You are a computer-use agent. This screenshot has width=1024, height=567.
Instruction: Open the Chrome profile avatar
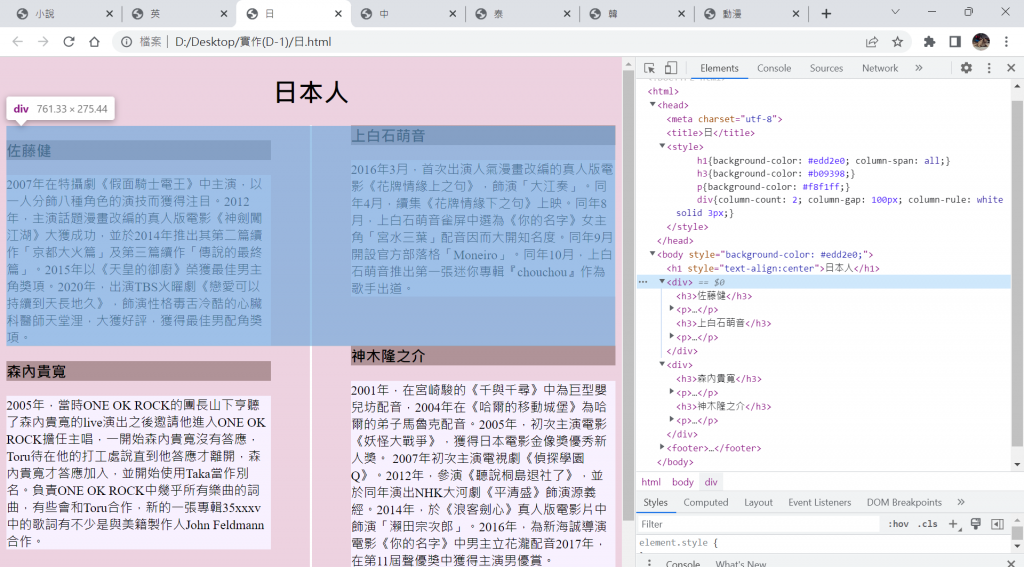click(981, 42)
